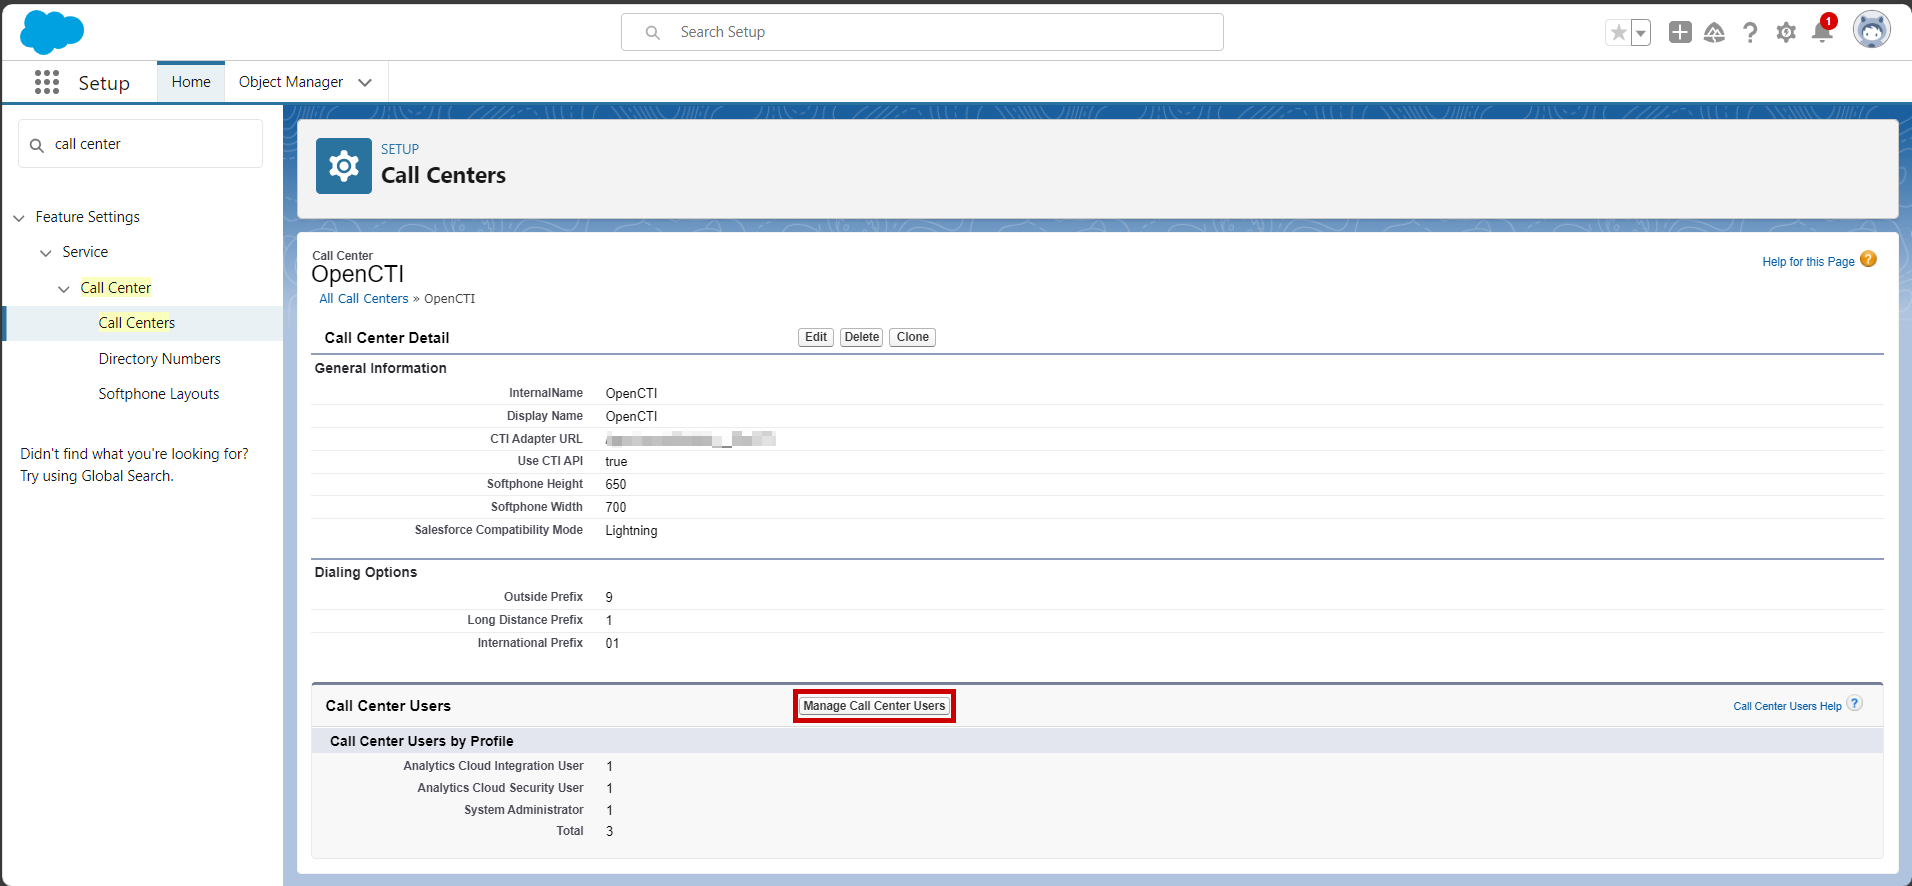Click Manage Call Center Users button
Image resolution: width=1912 pixels, height=886 pixels.
click(x=874, y=706)
